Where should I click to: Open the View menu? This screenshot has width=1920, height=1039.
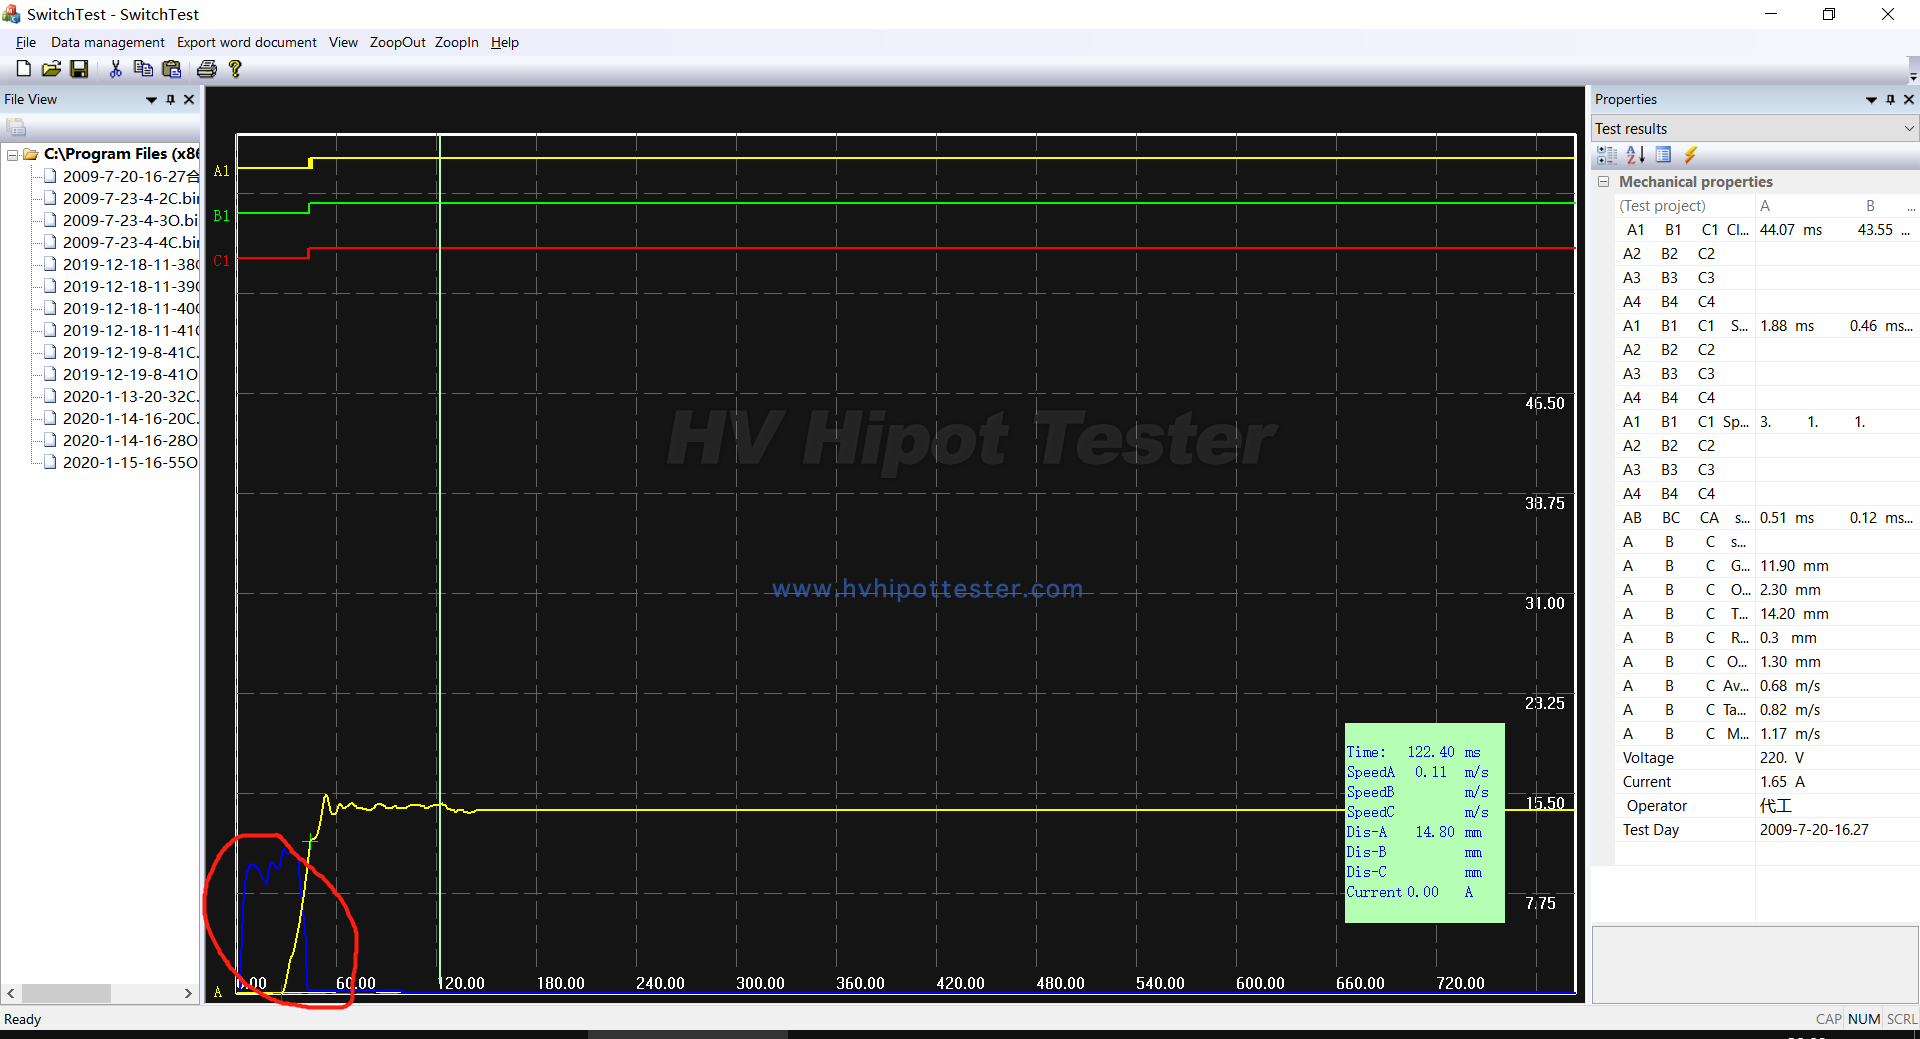(x=343, y=42)
